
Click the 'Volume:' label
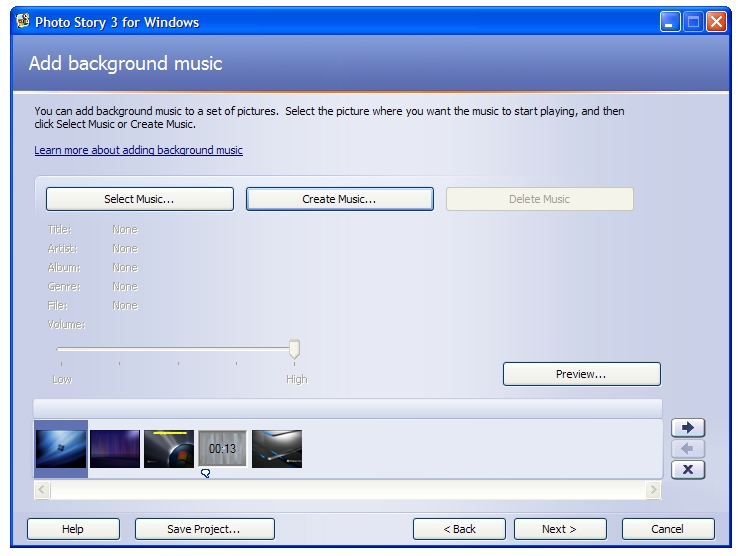(x=66, y=325)
